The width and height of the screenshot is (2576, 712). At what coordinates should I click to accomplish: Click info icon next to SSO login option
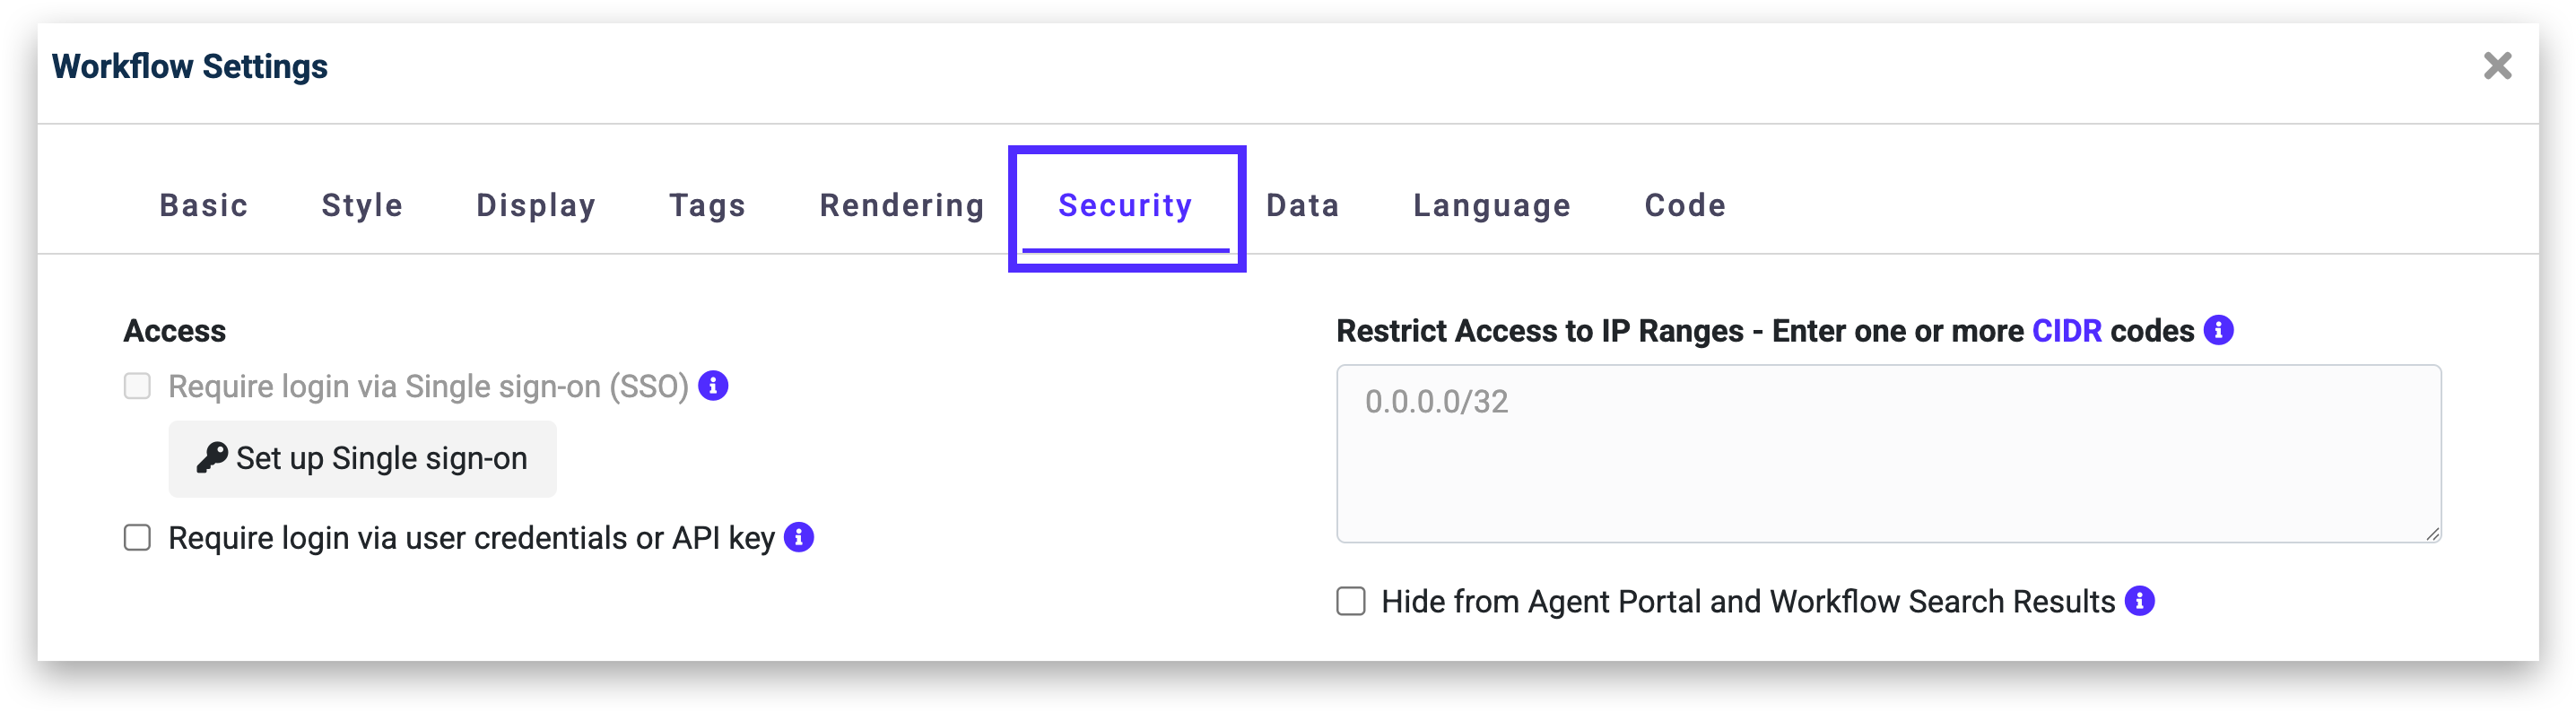coord(713,385)
